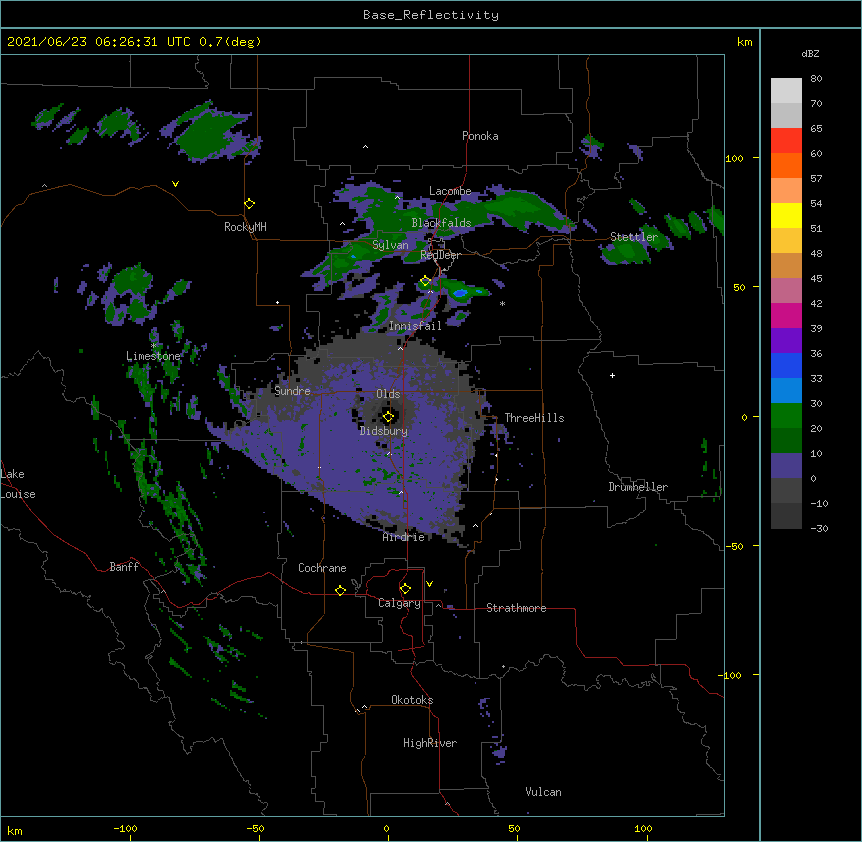
Task: Click the -100 tick on right axis
Action: coord(732,675)
